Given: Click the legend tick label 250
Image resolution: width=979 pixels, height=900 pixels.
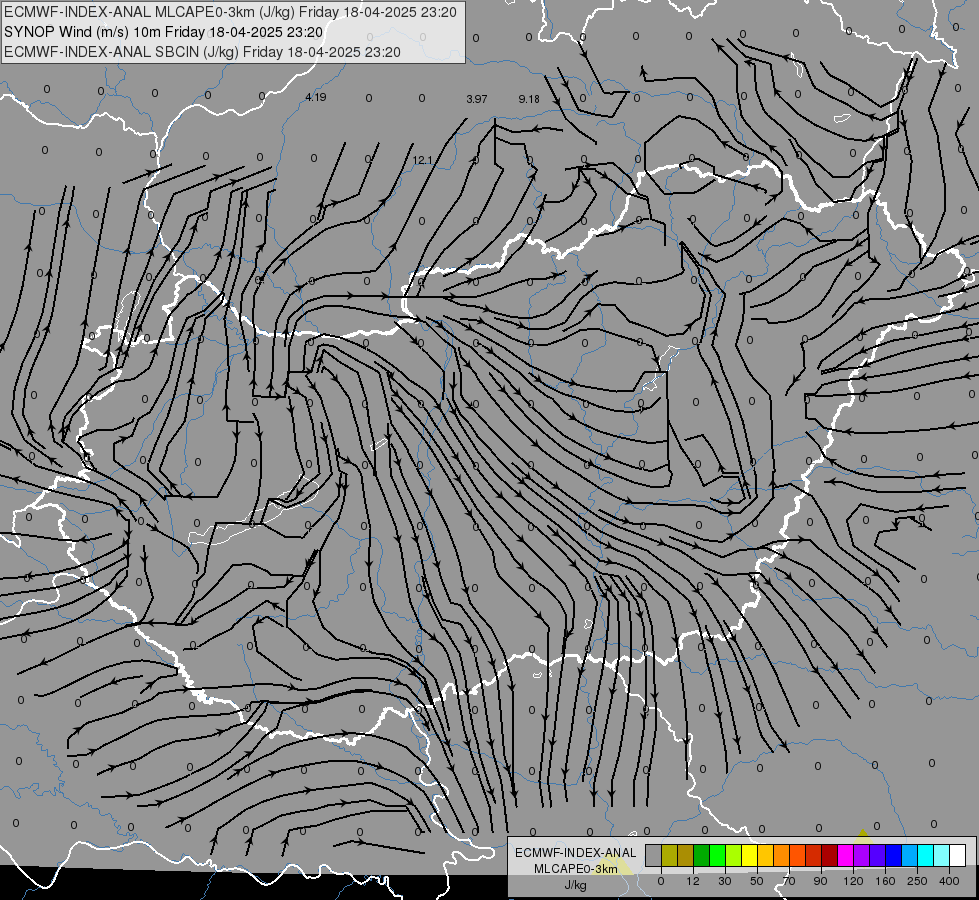Looking at the screenshot, I should pyautogui.click(x=917, y=881).
